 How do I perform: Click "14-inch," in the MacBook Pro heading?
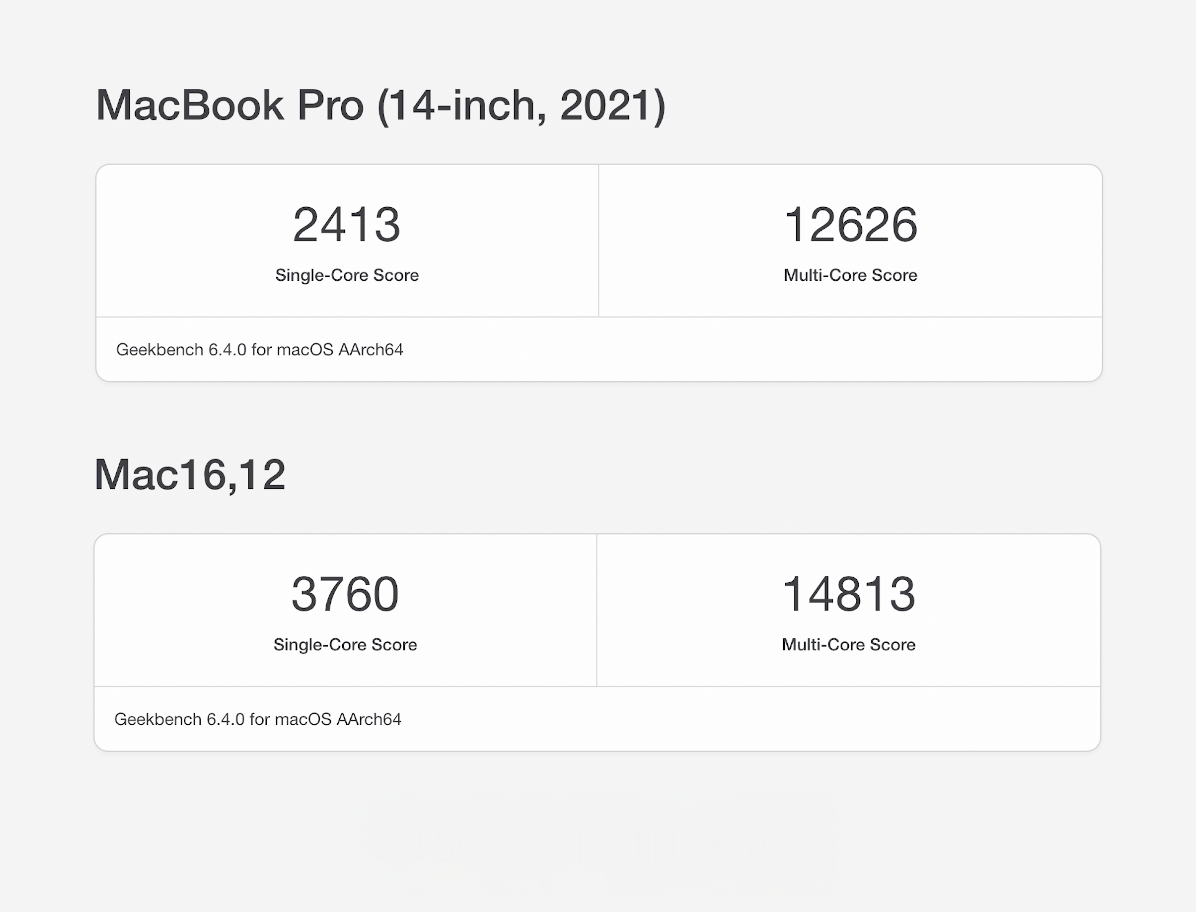462,105
